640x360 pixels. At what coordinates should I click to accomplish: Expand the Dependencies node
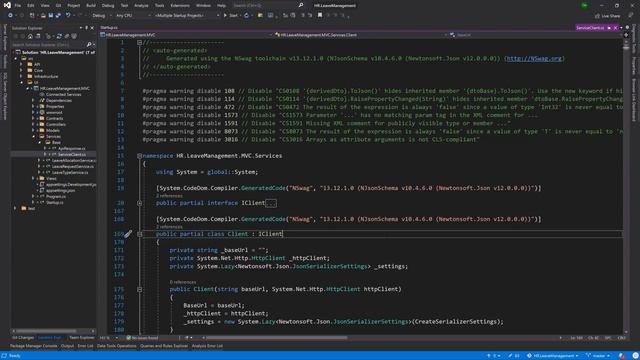33,100
